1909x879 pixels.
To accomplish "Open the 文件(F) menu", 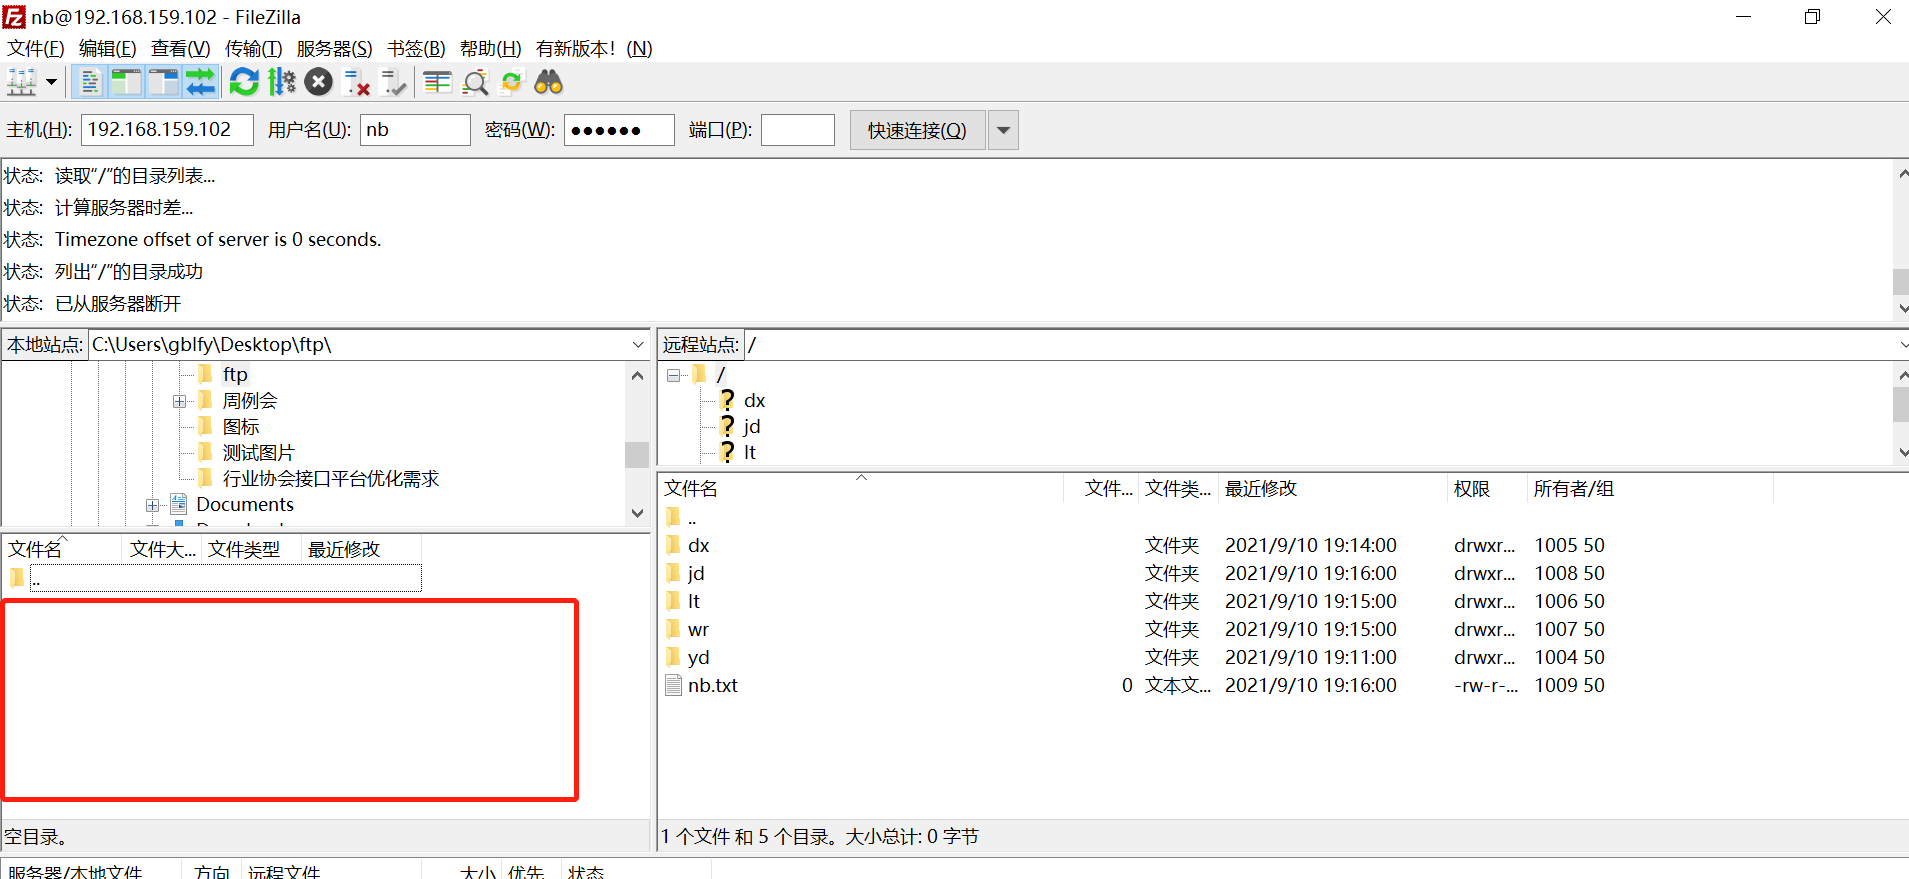I will click(x=35, y=48).
